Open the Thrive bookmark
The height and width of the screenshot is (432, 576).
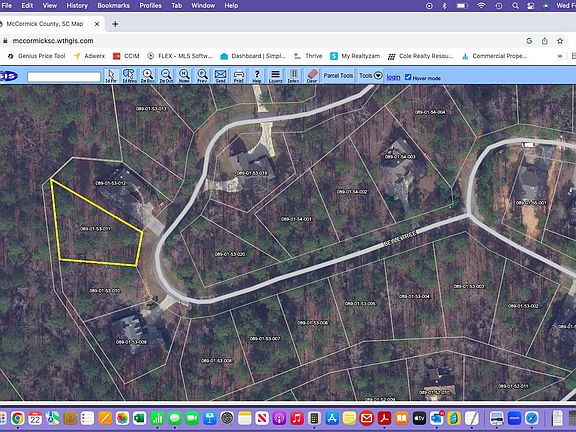308,56
